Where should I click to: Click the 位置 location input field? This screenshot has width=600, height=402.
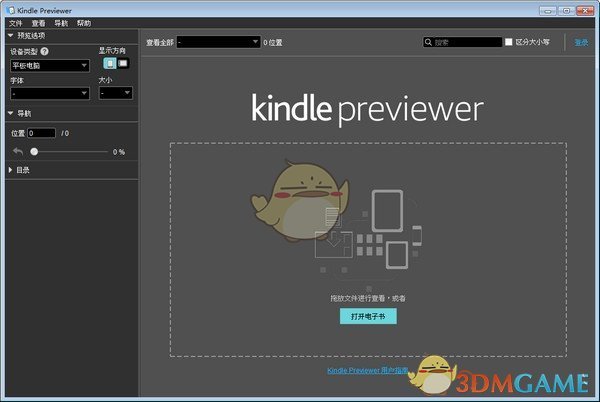click(x=42, y=133)
